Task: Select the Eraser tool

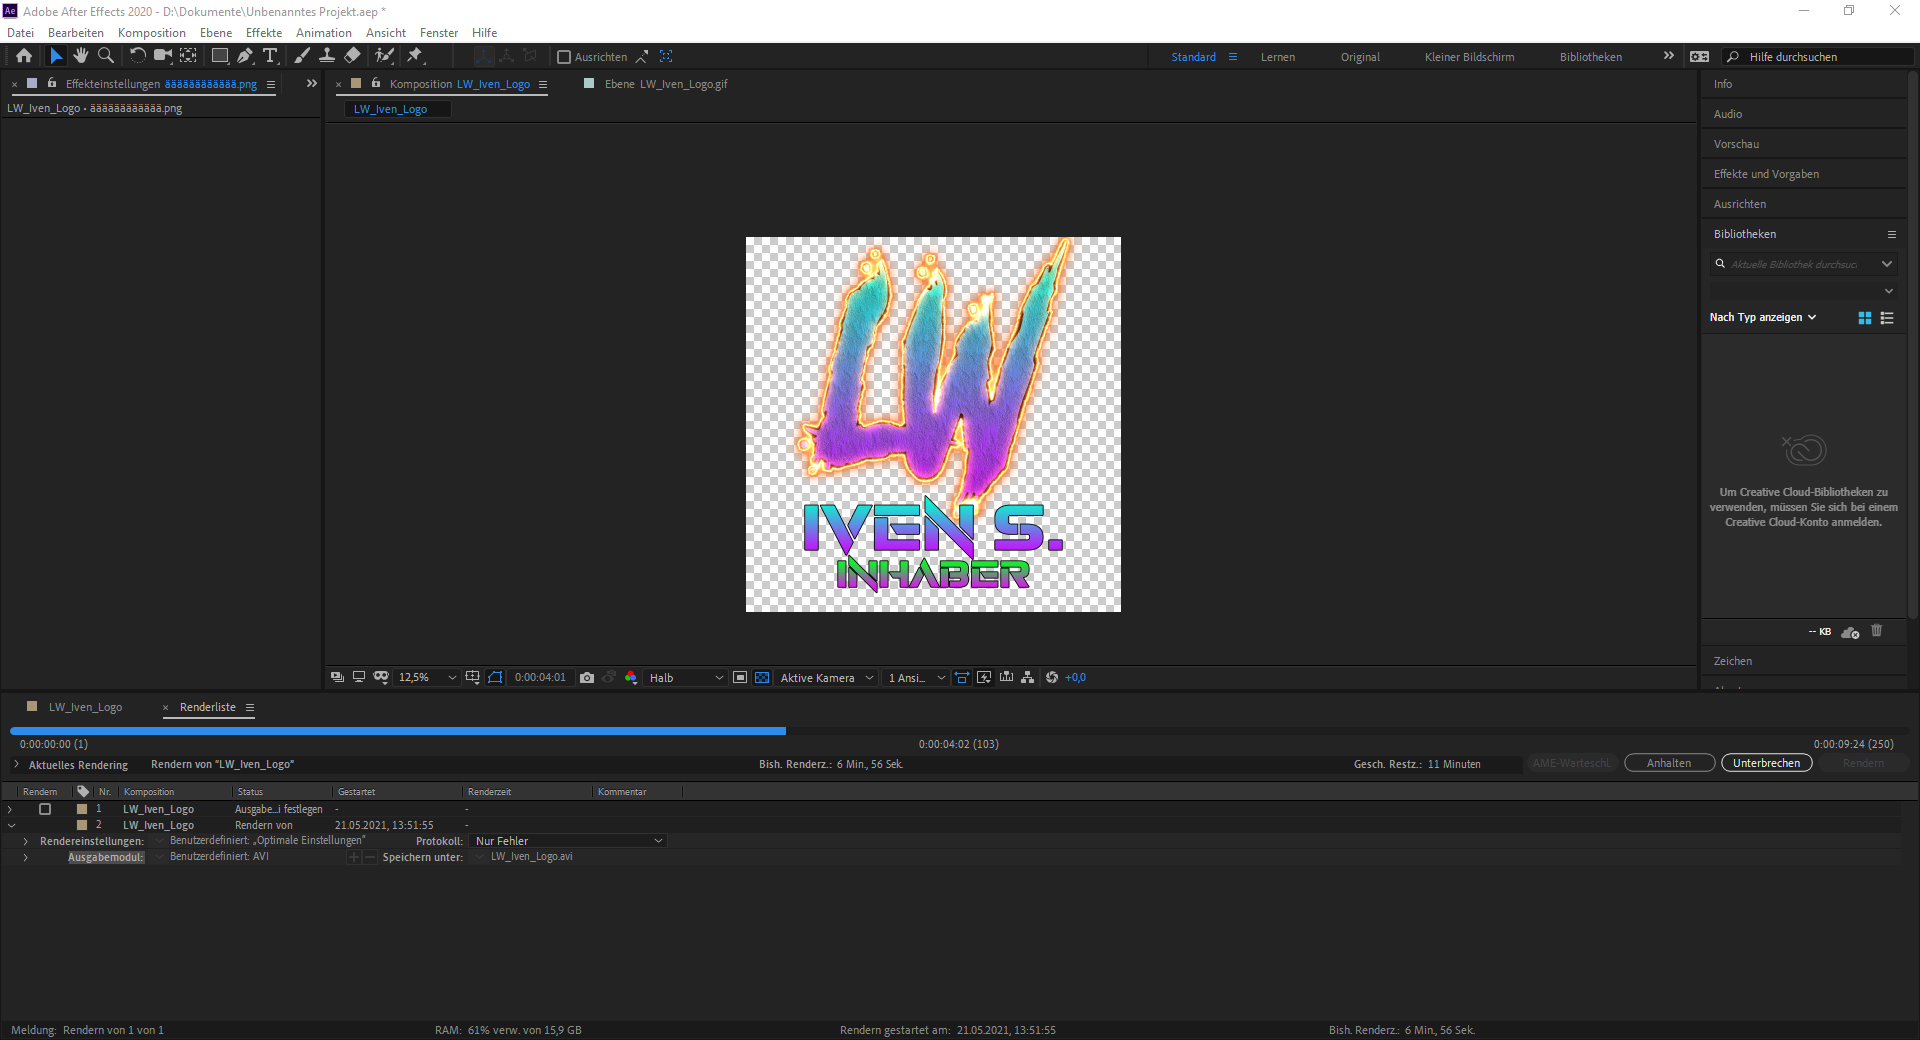Action: (x=352, y=56)
